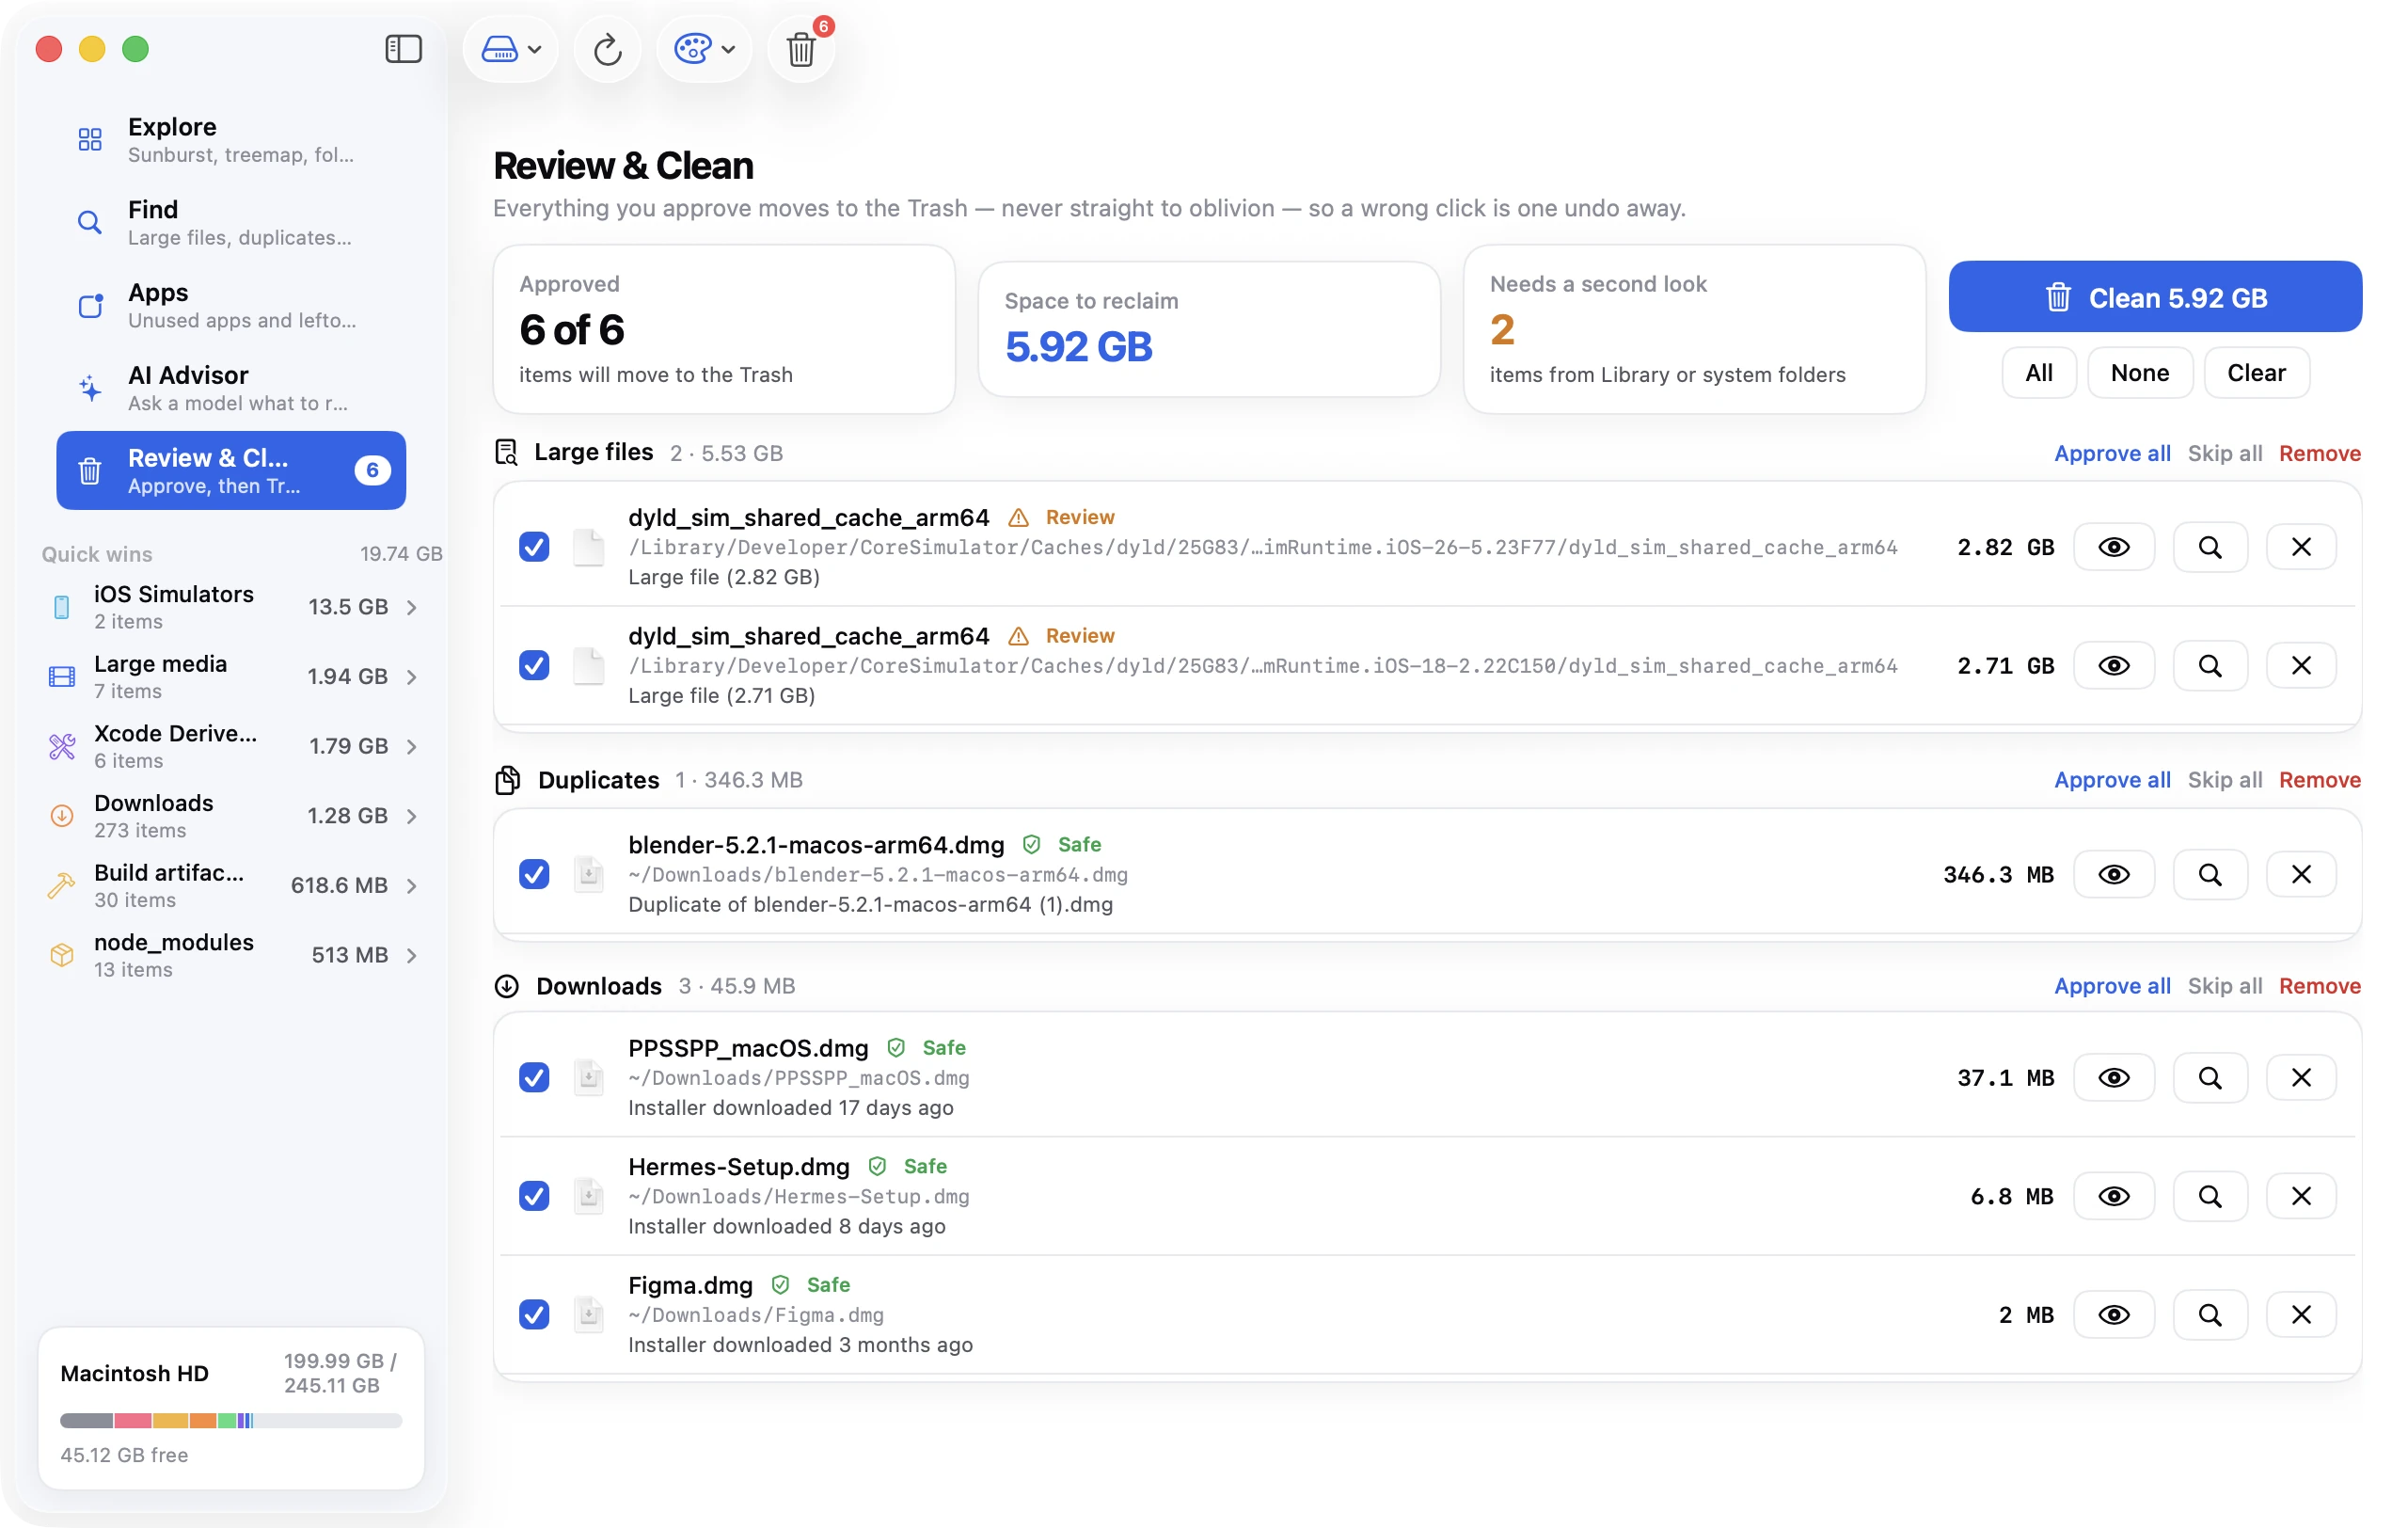
Task: Click the rescan refresh icon
Action: coord(607,49)
